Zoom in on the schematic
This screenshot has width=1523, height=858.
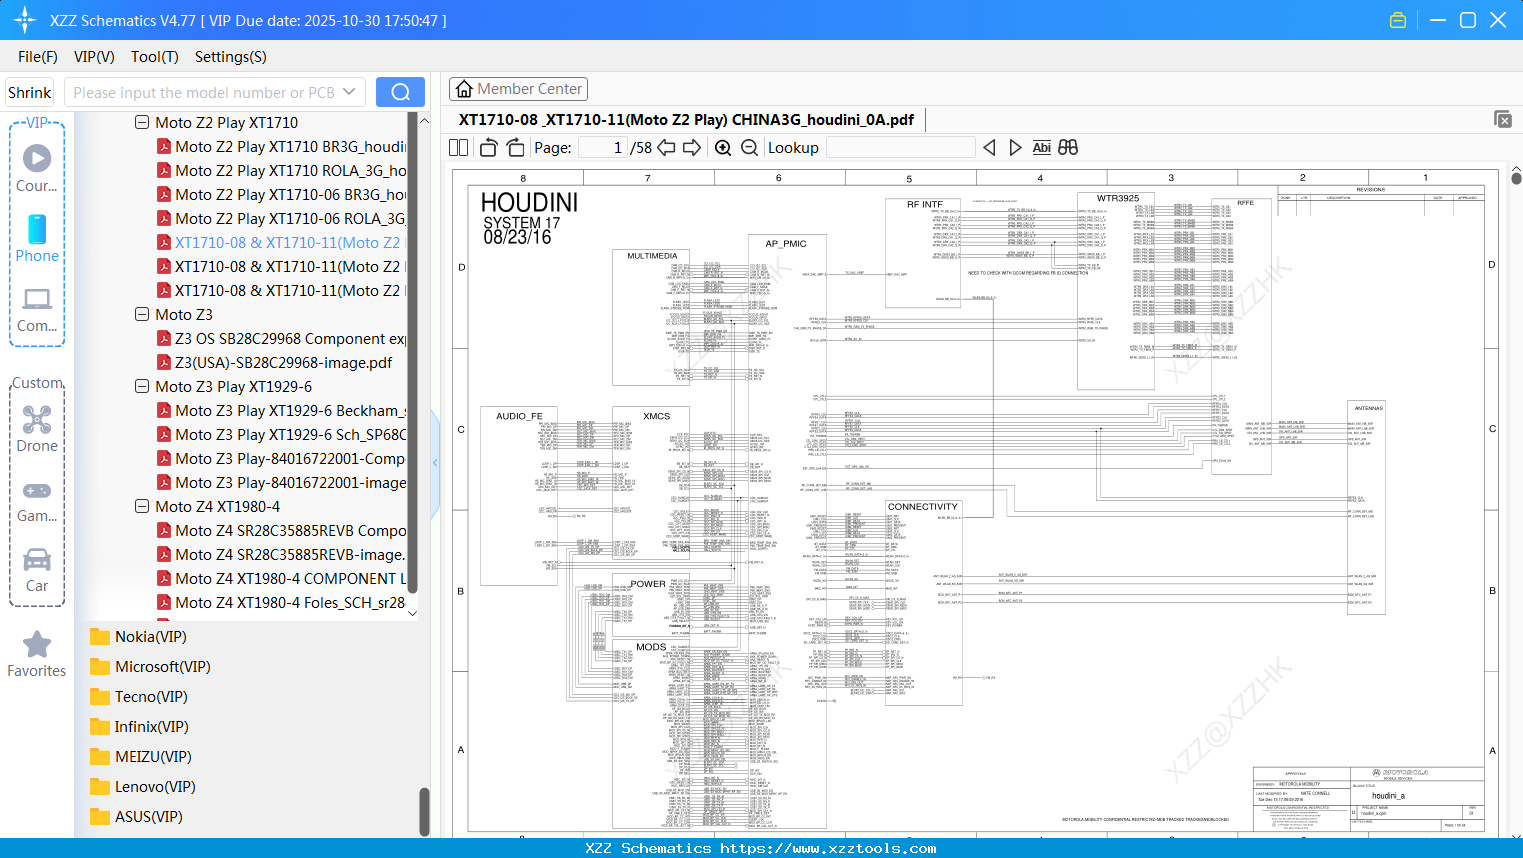pos(723,148)
